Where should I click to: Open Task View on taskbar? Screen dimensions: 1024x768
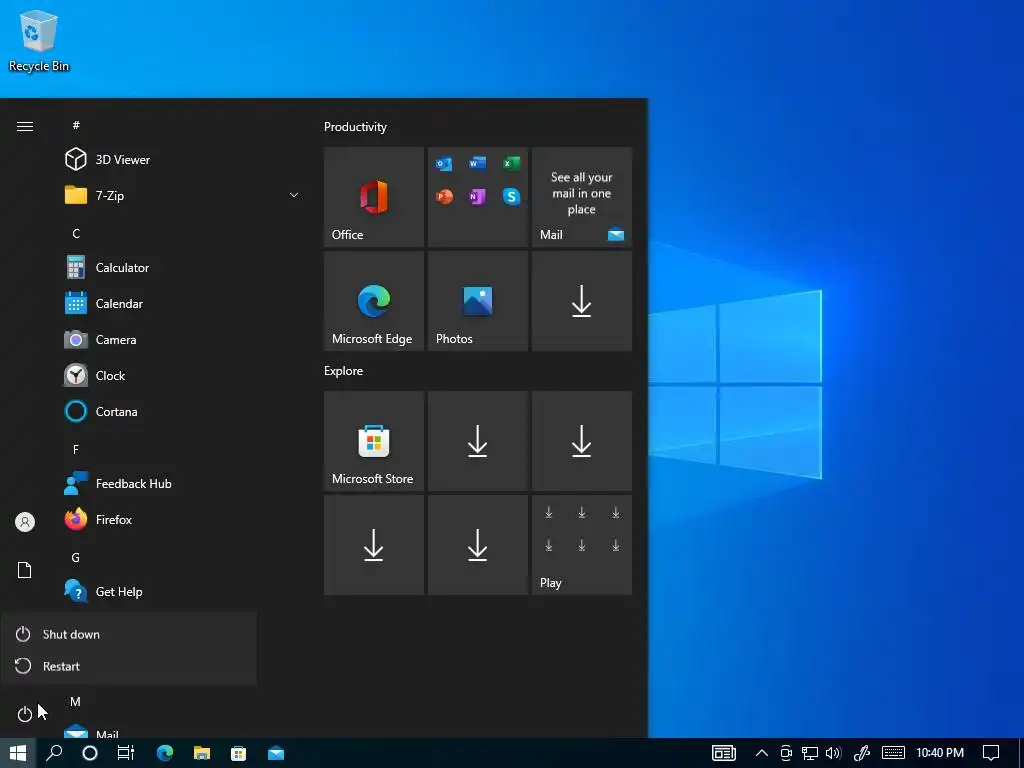125,753
